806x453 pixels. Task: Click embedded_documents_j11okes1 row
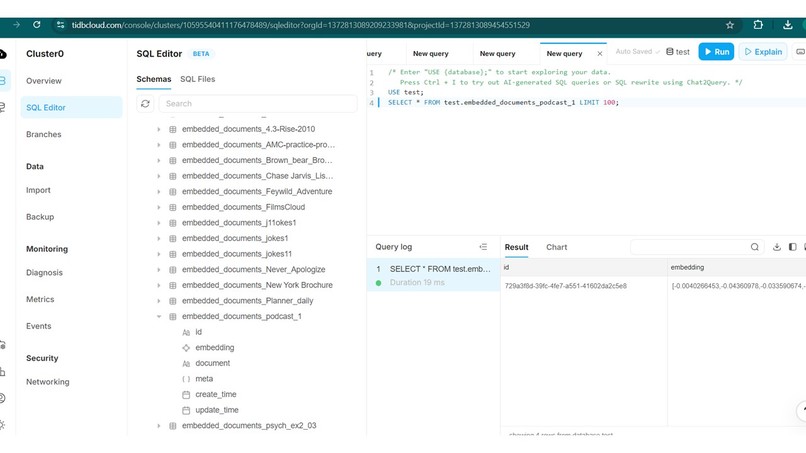pos(239,223)
